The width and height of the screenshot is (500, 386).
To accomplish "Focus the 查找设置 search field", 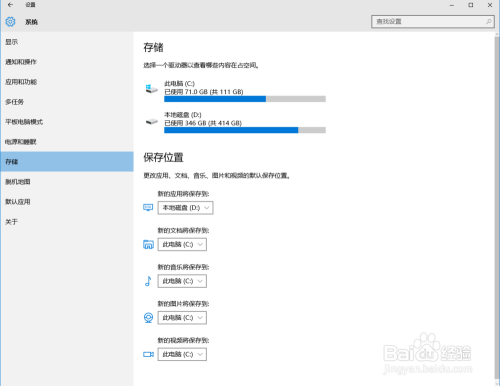I will (x=433, y=22).
